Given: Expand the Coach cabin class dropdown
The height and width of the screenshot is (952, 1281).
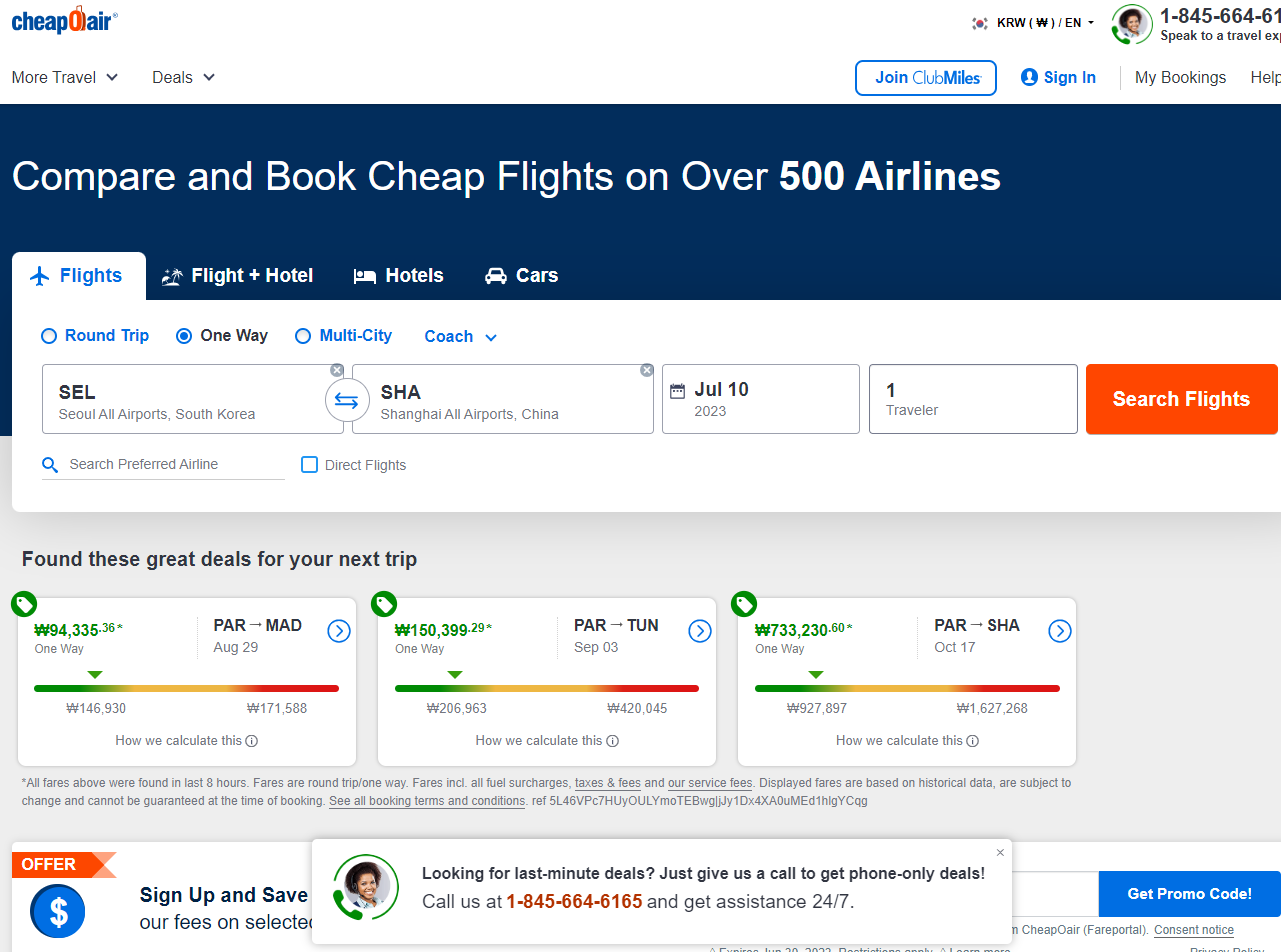Looking at the screenshot, I should pyautogui.click(x=460, y=337).
